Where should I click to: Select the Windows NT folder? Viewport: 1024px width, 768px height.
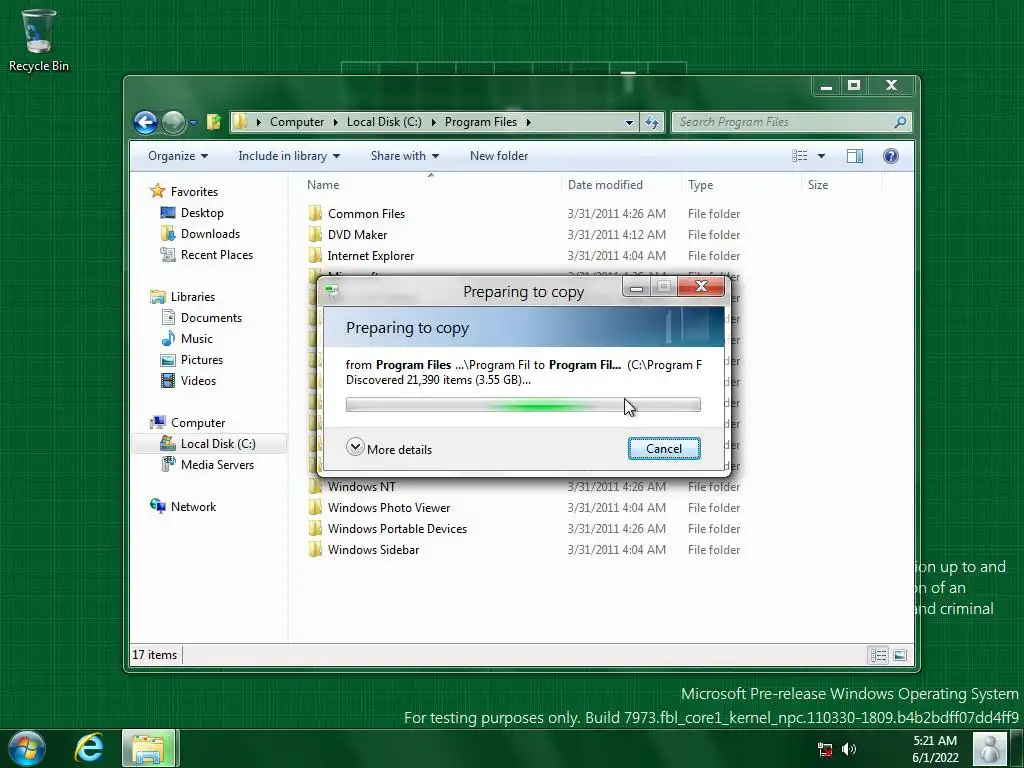(x=361, y=487)
